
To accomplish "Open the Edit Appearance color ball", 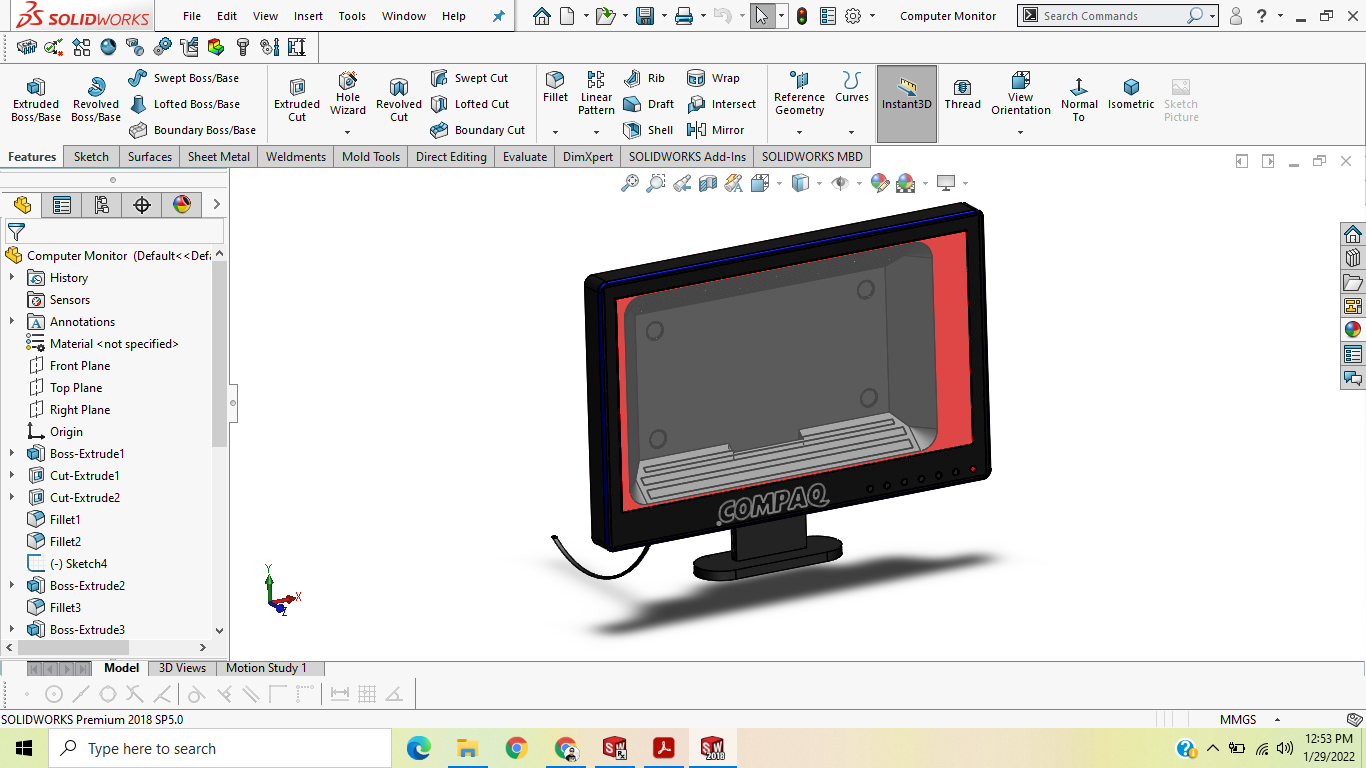I will pos(879,183).
